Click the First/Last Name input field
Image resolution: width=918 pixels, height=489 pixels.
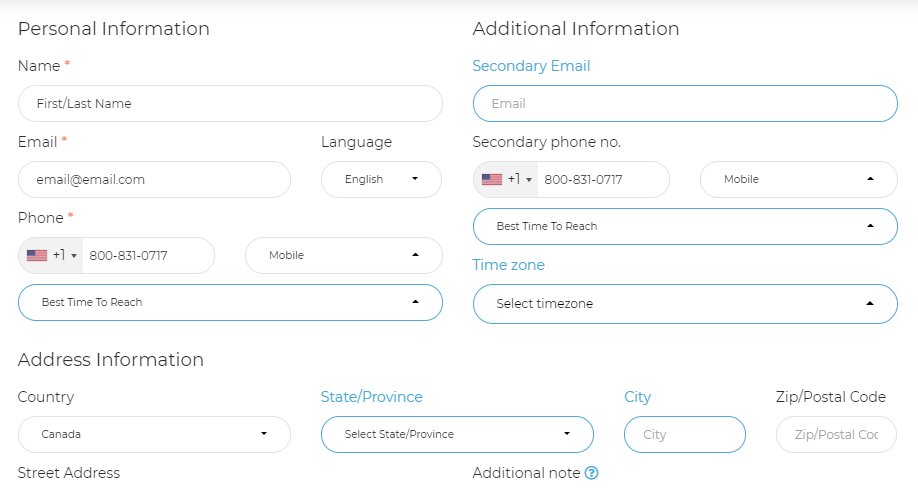pyautogui.click(x=230, y=104)
